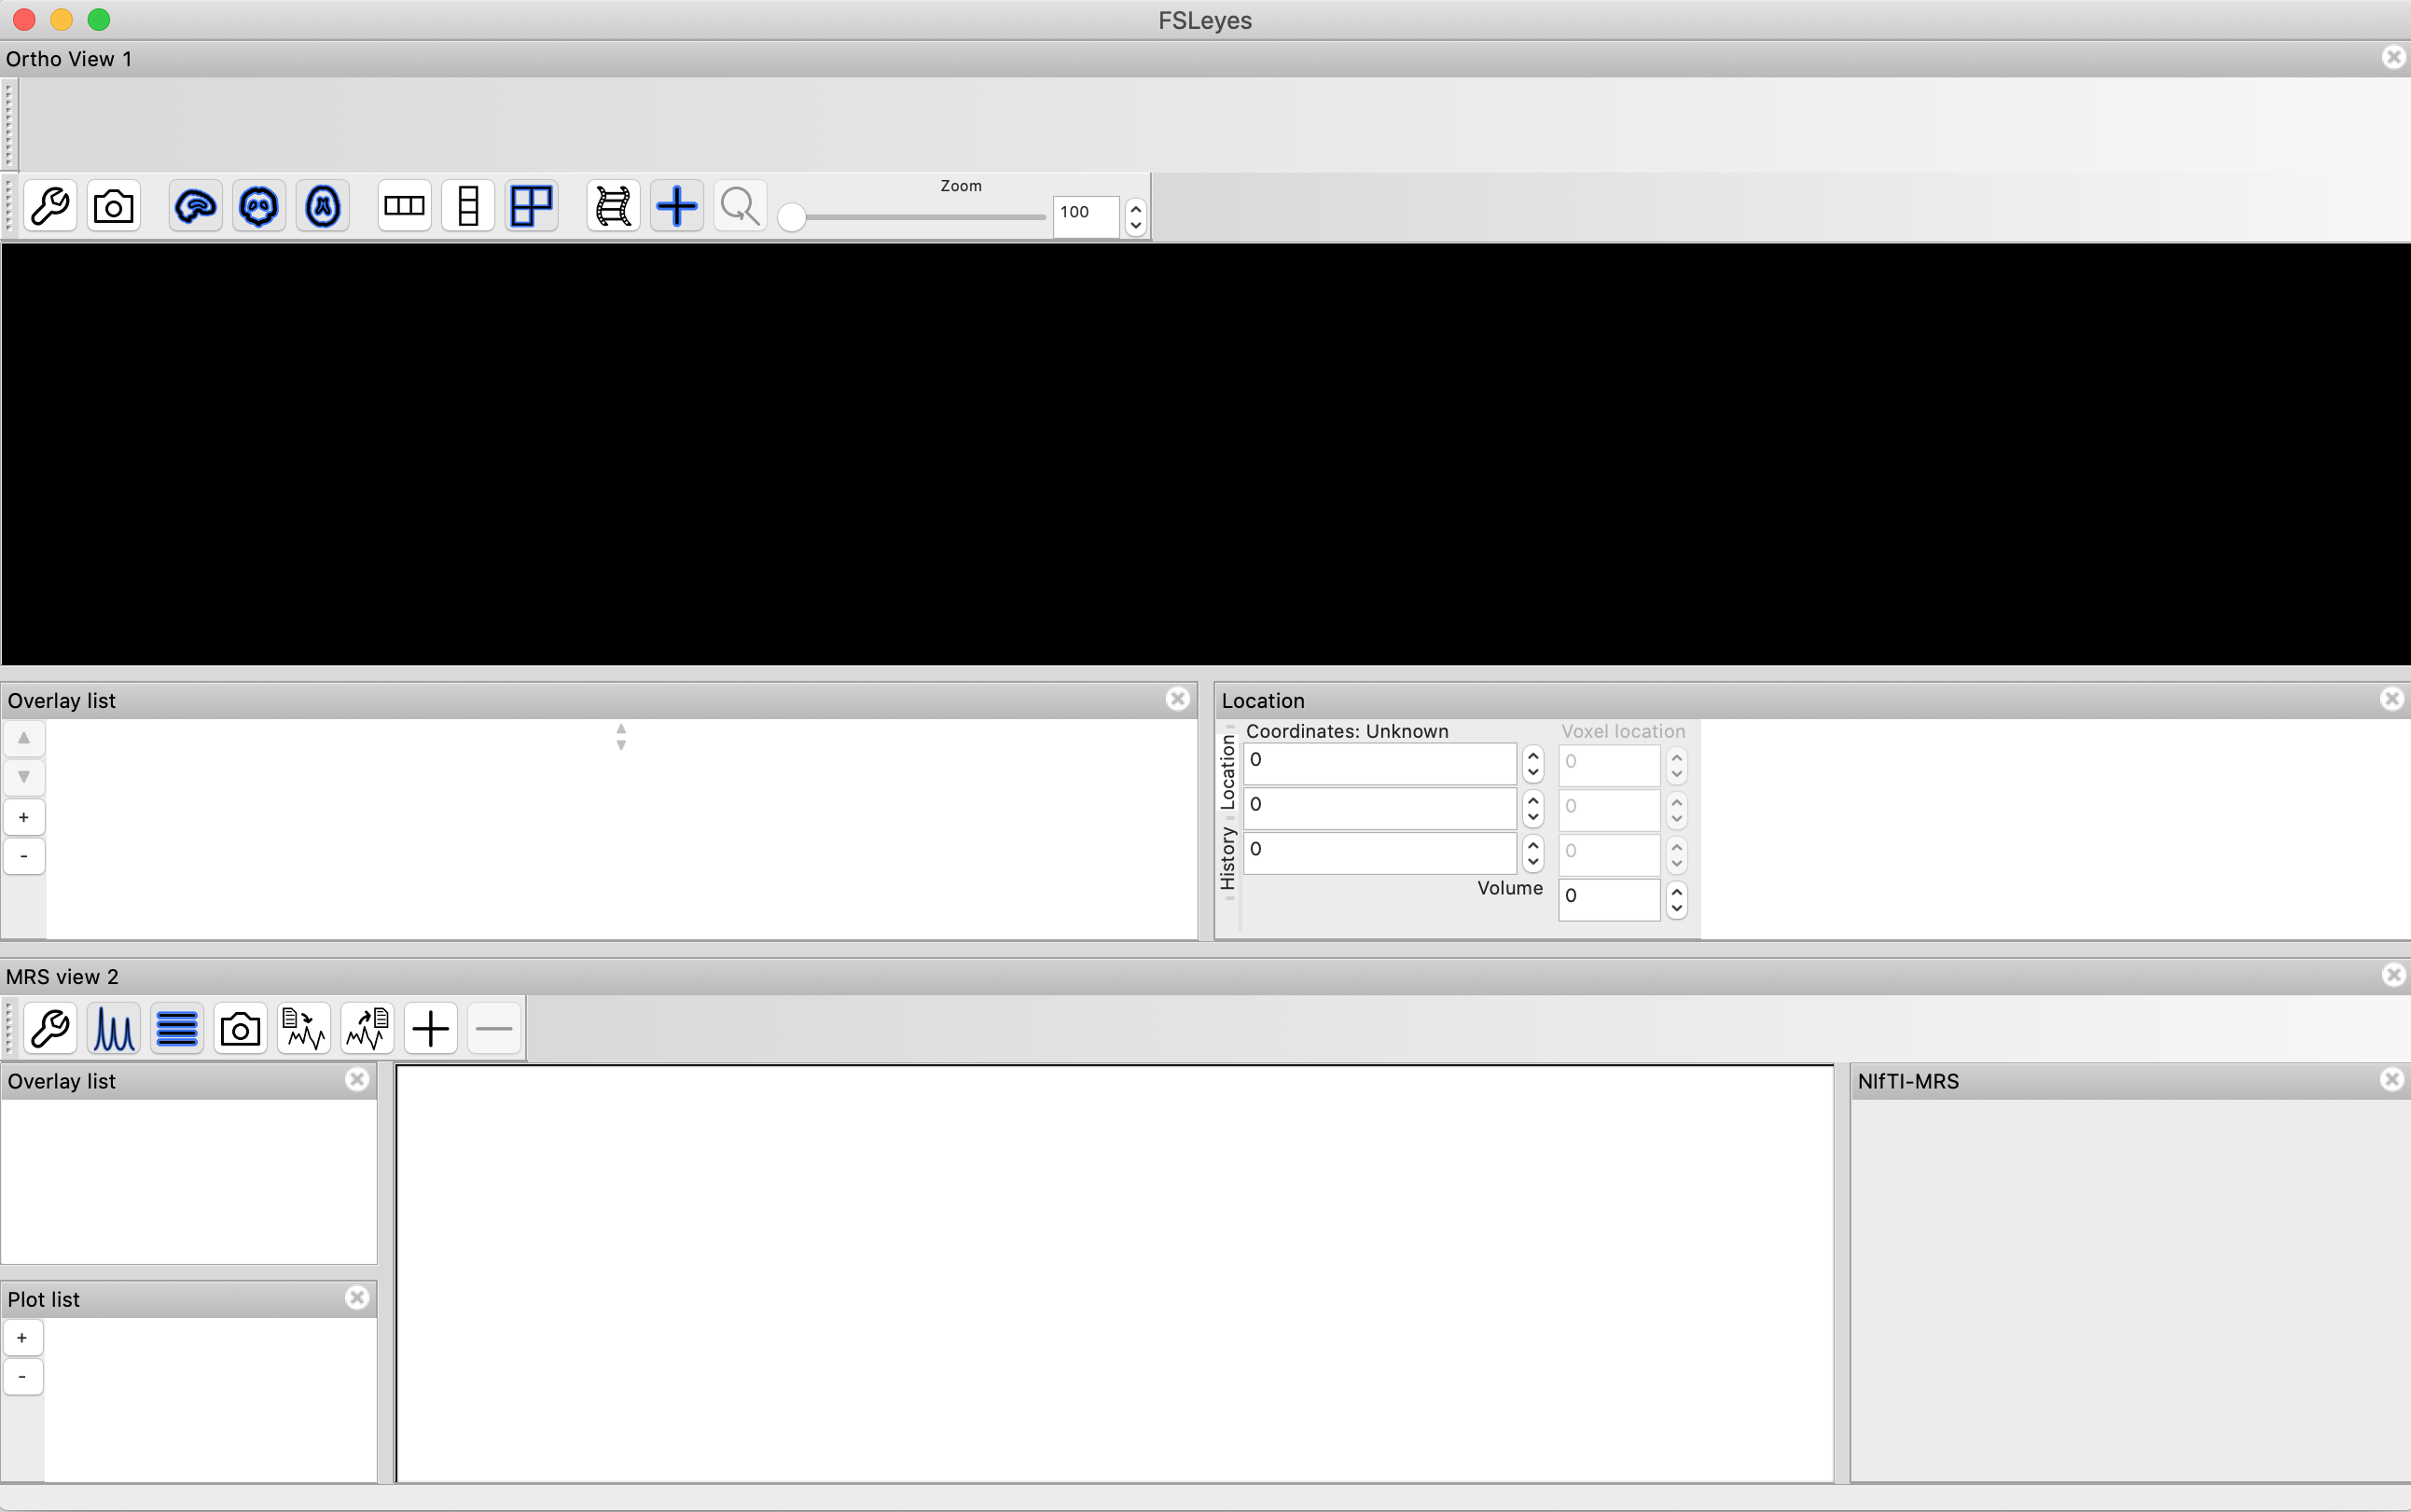The width and height of the screenshot is (2411, 1512).
Task: Close the Ortho View 1 panel
Action: (2393, 58)
